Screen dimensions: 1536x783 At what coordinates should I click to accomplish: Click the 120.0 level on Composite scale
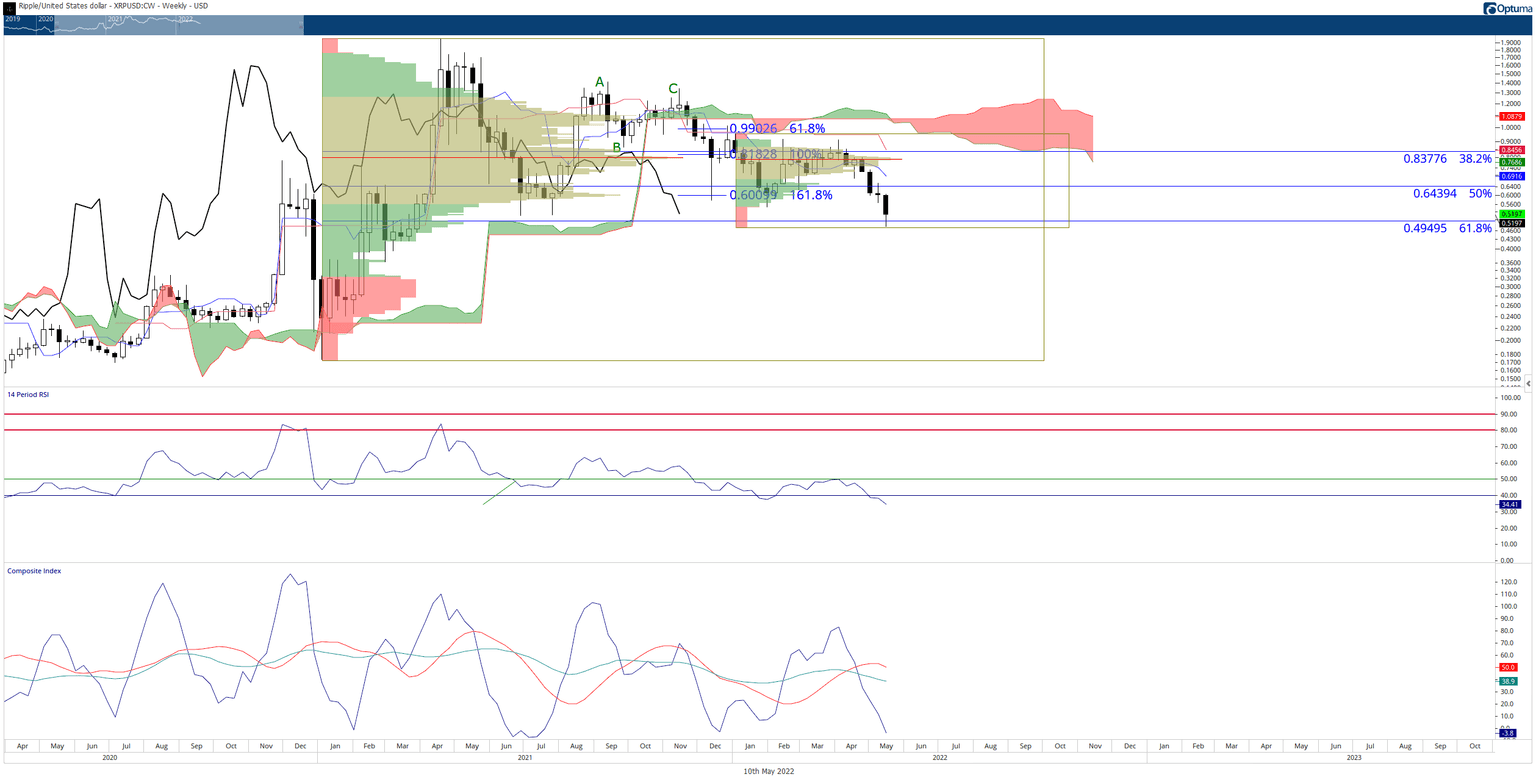[x=1510, y=582]
